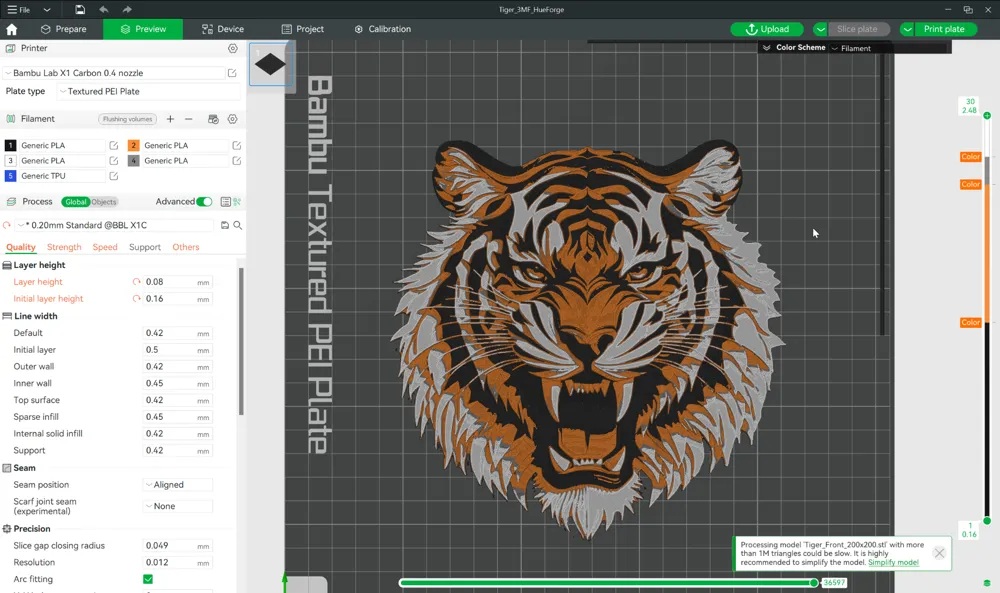Click the redo arrow icon

point(127,10)
